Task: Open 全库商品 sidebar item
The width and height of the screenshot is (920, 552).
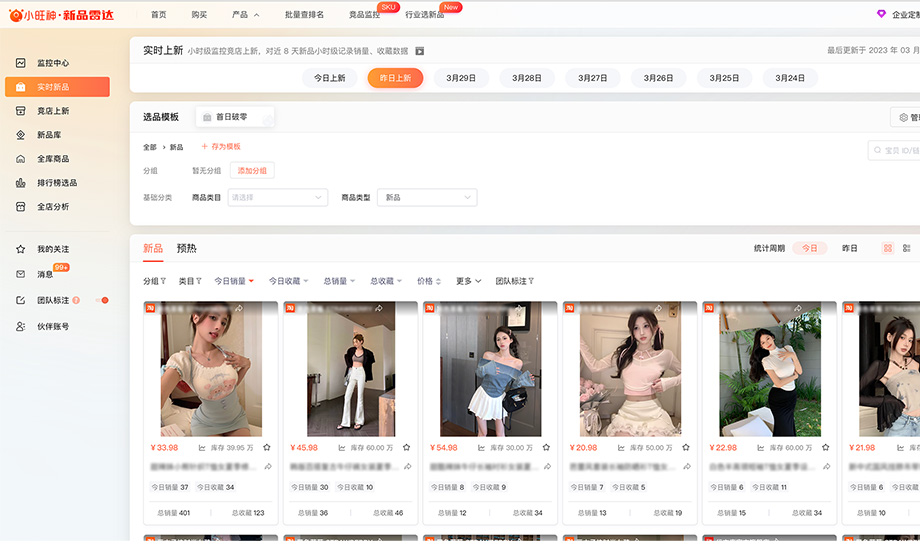Action: [x=53, y=159]
